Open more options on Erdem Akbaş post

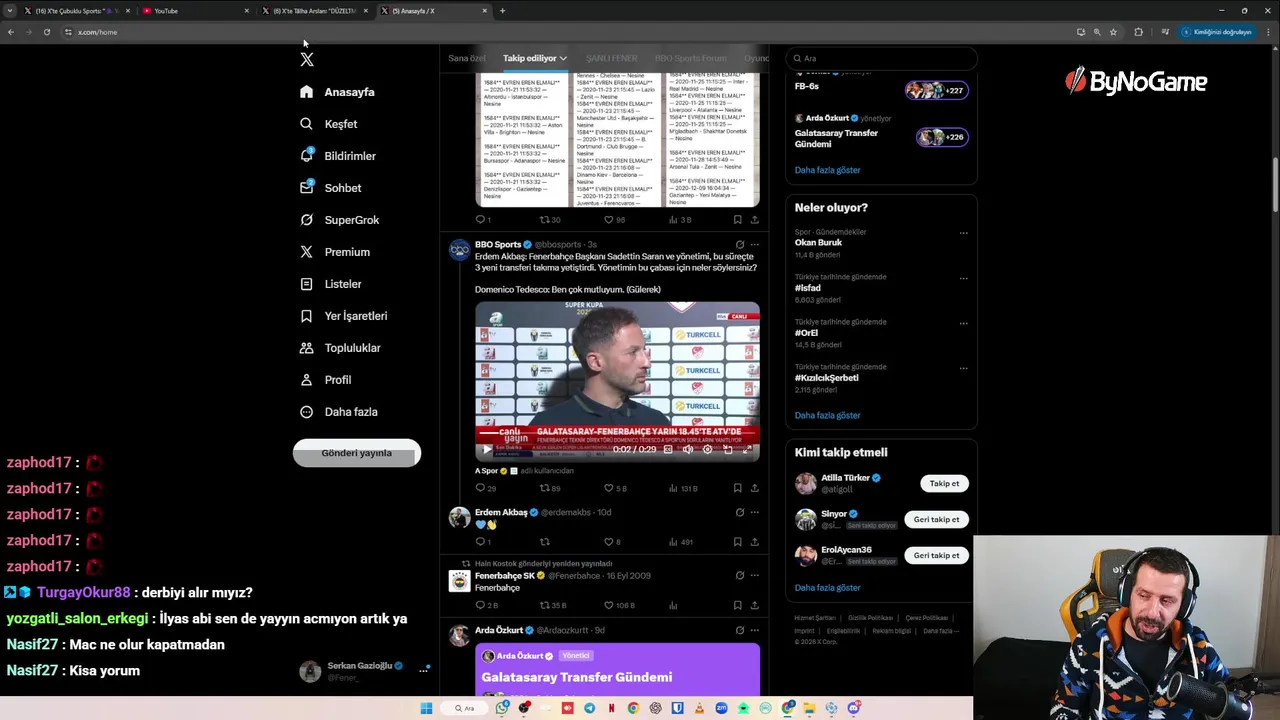pos(754,512)
